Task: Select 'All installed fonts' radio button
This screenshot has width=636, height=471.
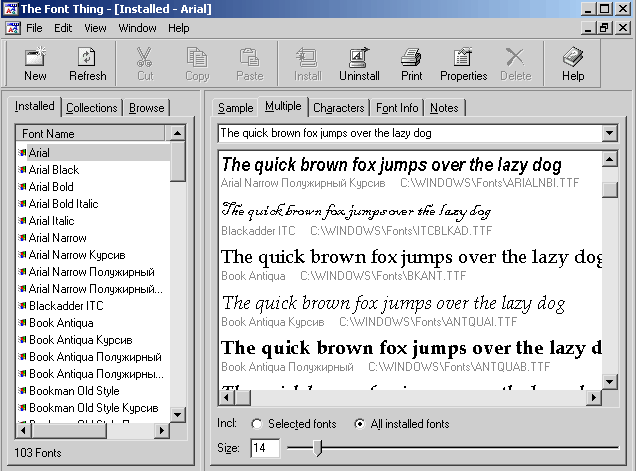Action: click(359, 424)
